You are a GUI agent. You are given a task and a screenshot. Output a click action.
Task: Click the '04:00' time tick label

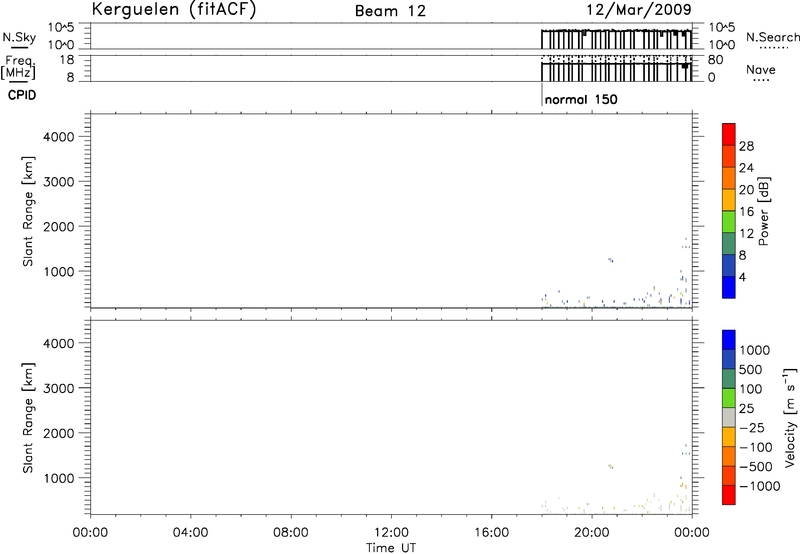point(190,533)
